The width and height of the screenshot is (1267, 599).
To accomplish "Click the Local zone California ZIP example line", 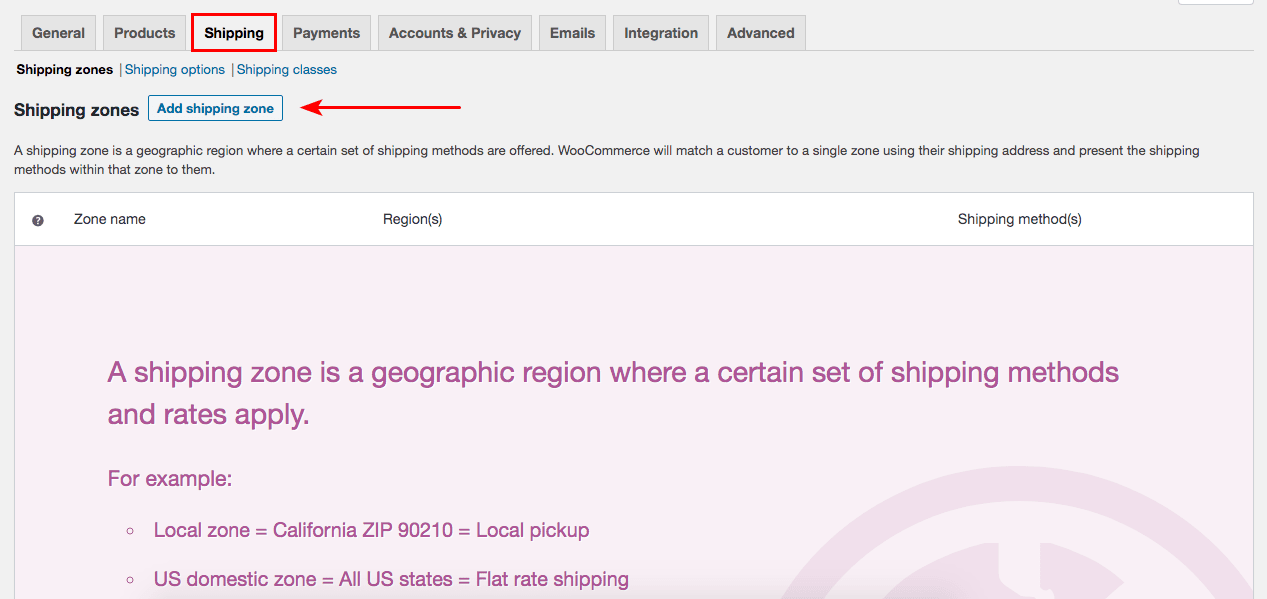I will 371,531.
